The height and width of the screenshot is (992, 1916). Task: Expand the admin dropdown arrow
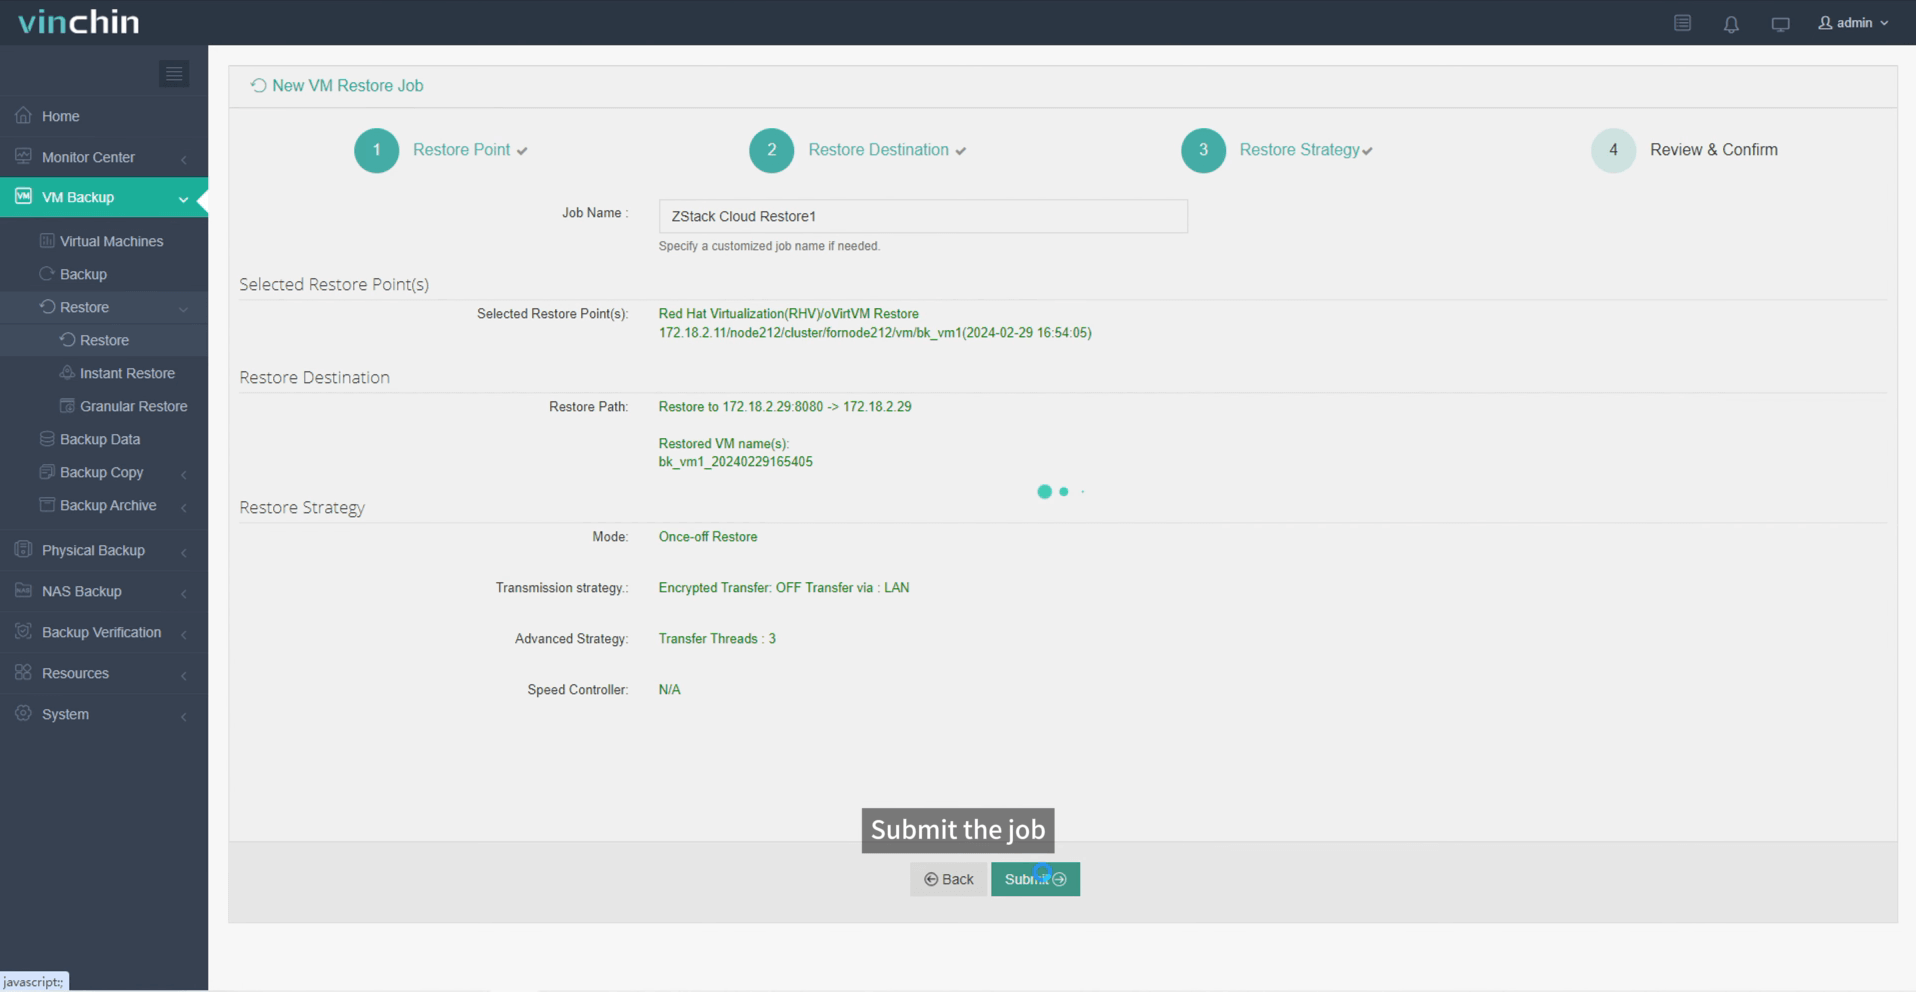1885,23
